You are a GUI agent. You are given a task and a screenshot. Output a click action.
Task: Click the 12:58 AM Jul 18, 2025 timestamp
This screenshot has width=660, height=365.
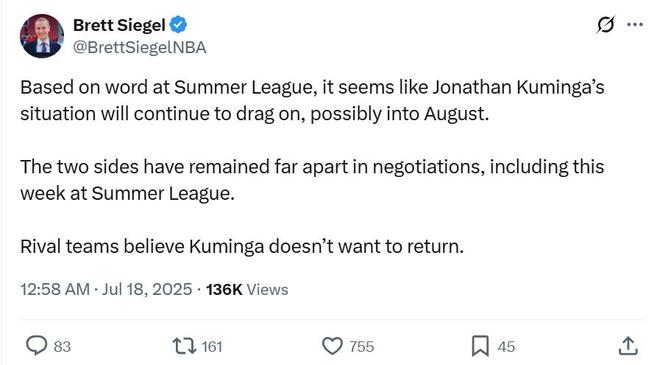(106, 290)
